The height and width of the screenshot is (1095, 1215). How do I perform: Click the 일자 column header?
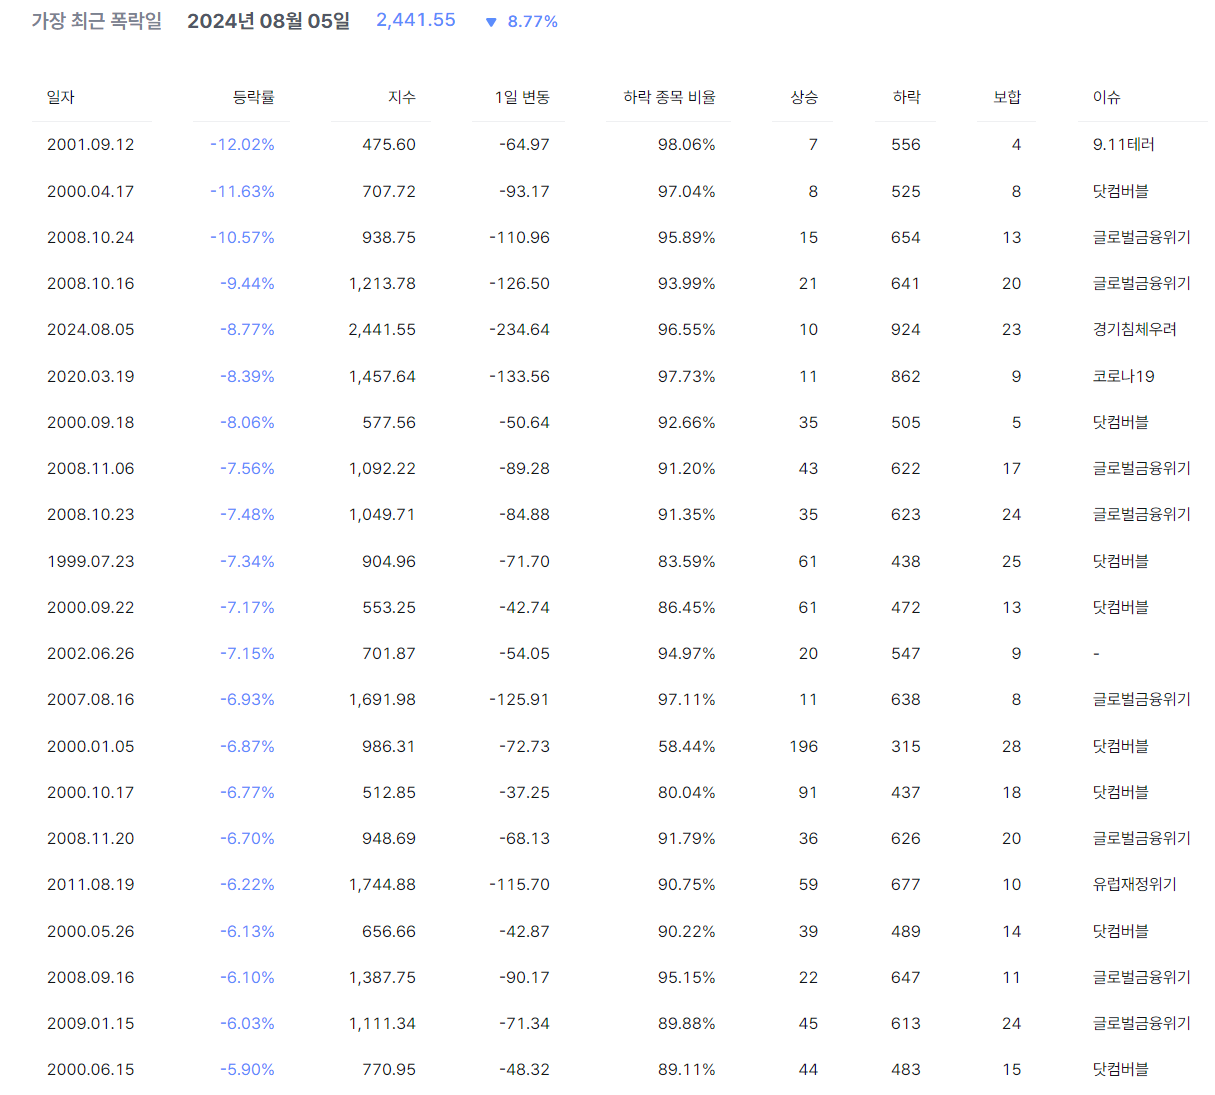61,97
